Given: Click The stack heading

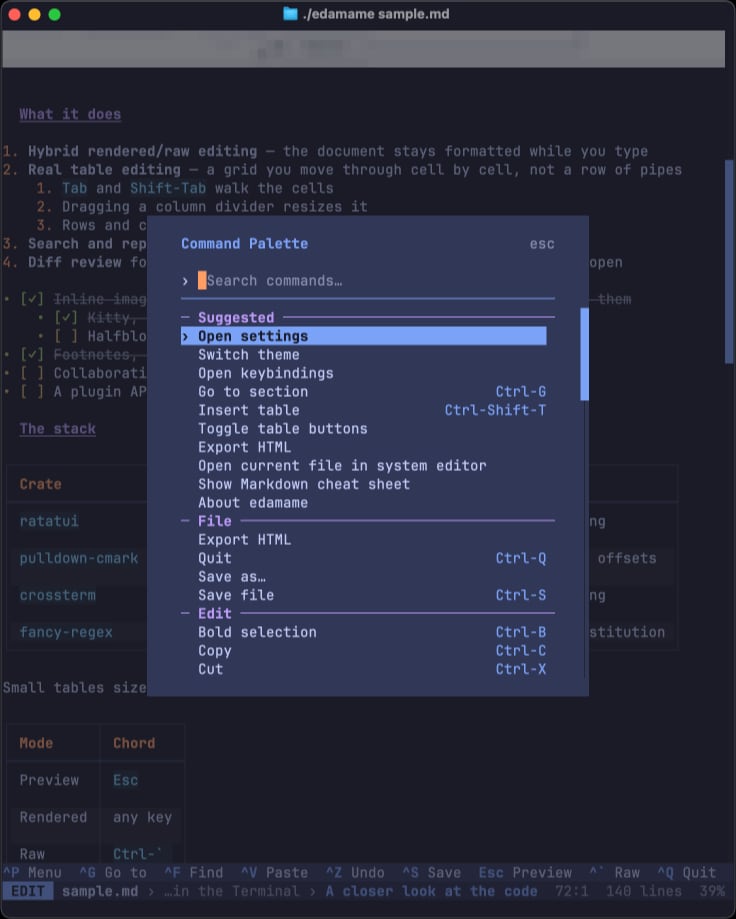Looking at the screenshot, I should [57, 428].
